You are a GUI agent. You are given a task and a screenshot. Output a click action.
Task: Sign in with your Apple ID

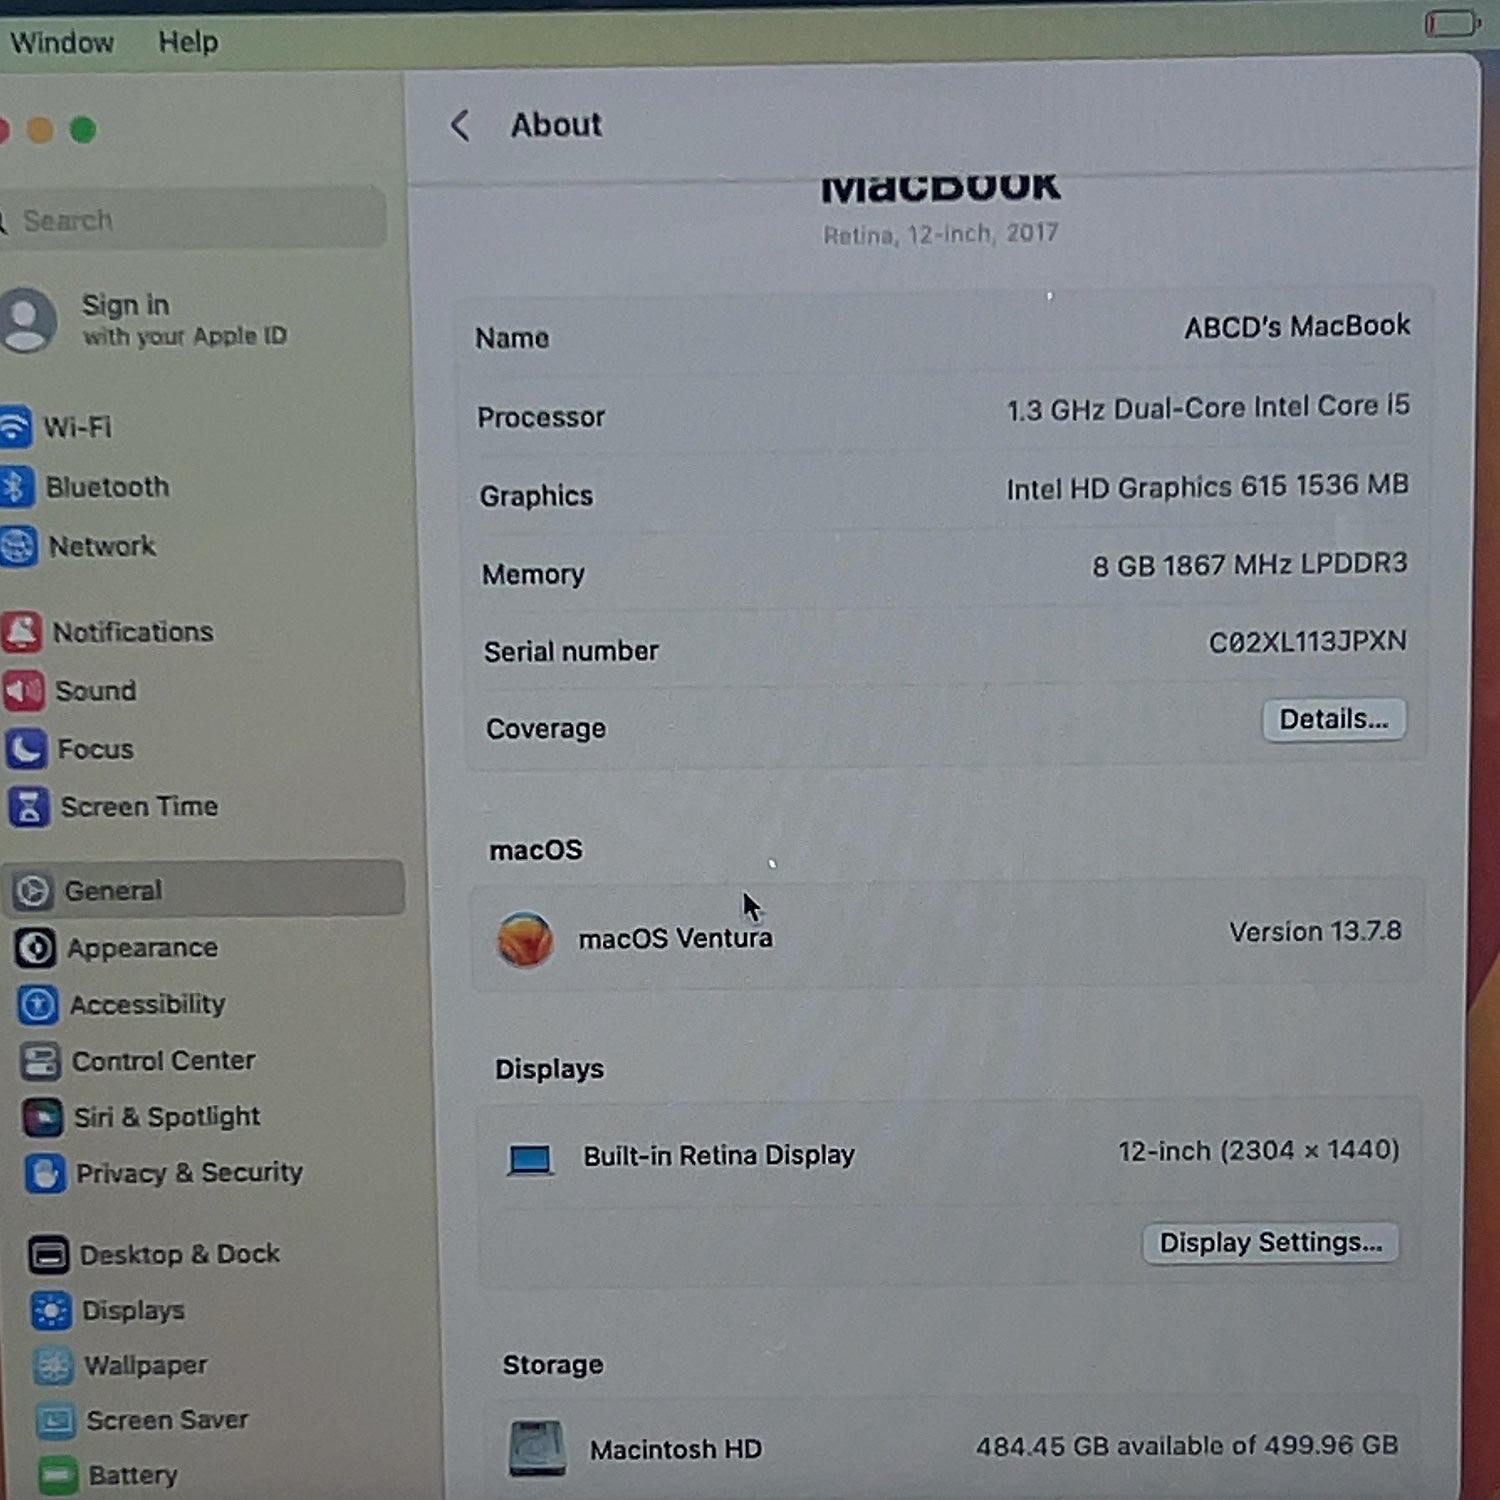145,320
